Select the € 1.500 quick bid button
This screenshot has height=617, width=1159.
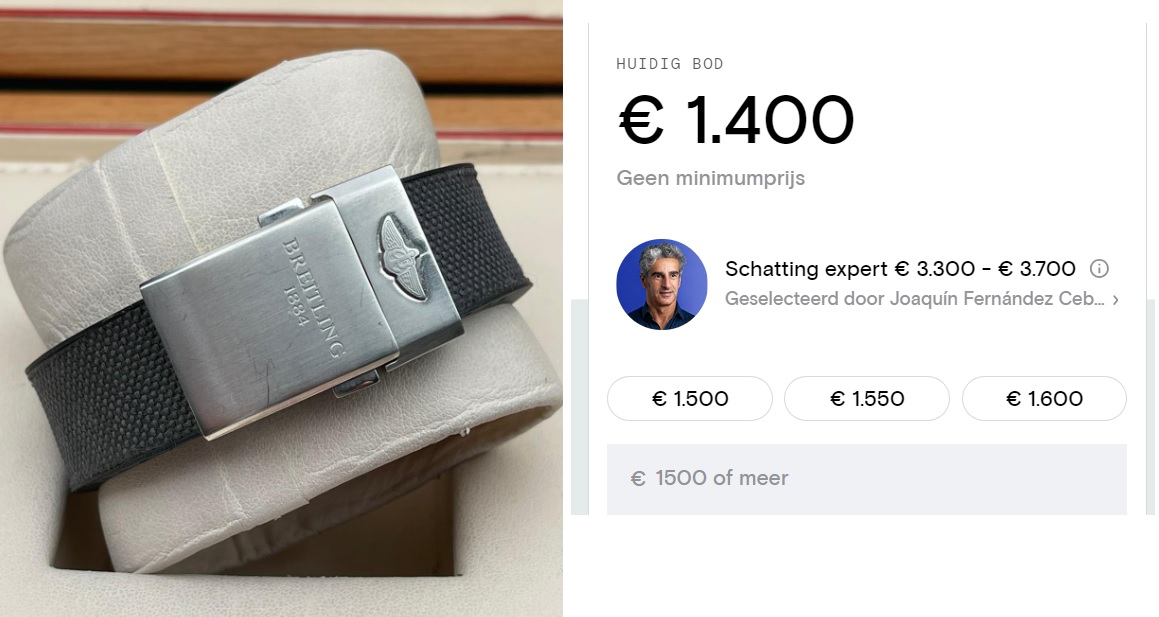coord(690,398)
